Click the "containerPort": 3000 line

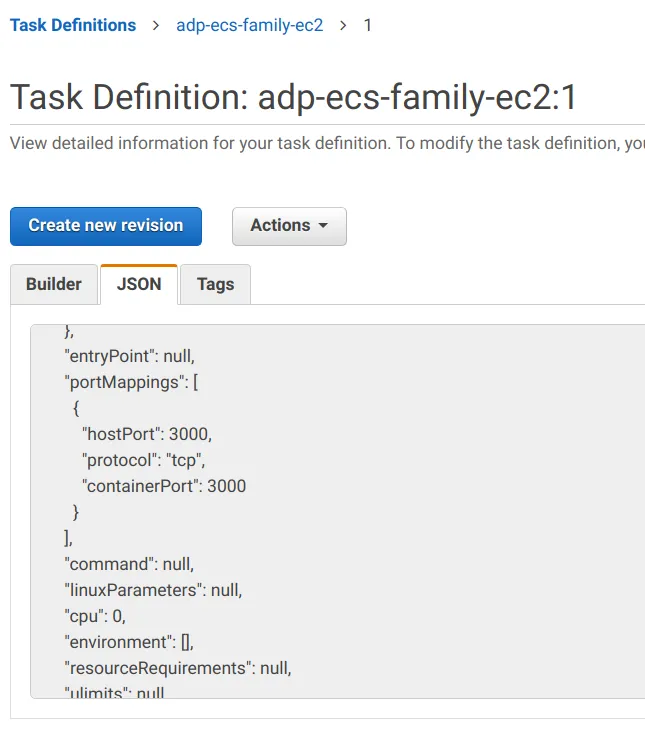pyautogui.click(x=164, y=486)
